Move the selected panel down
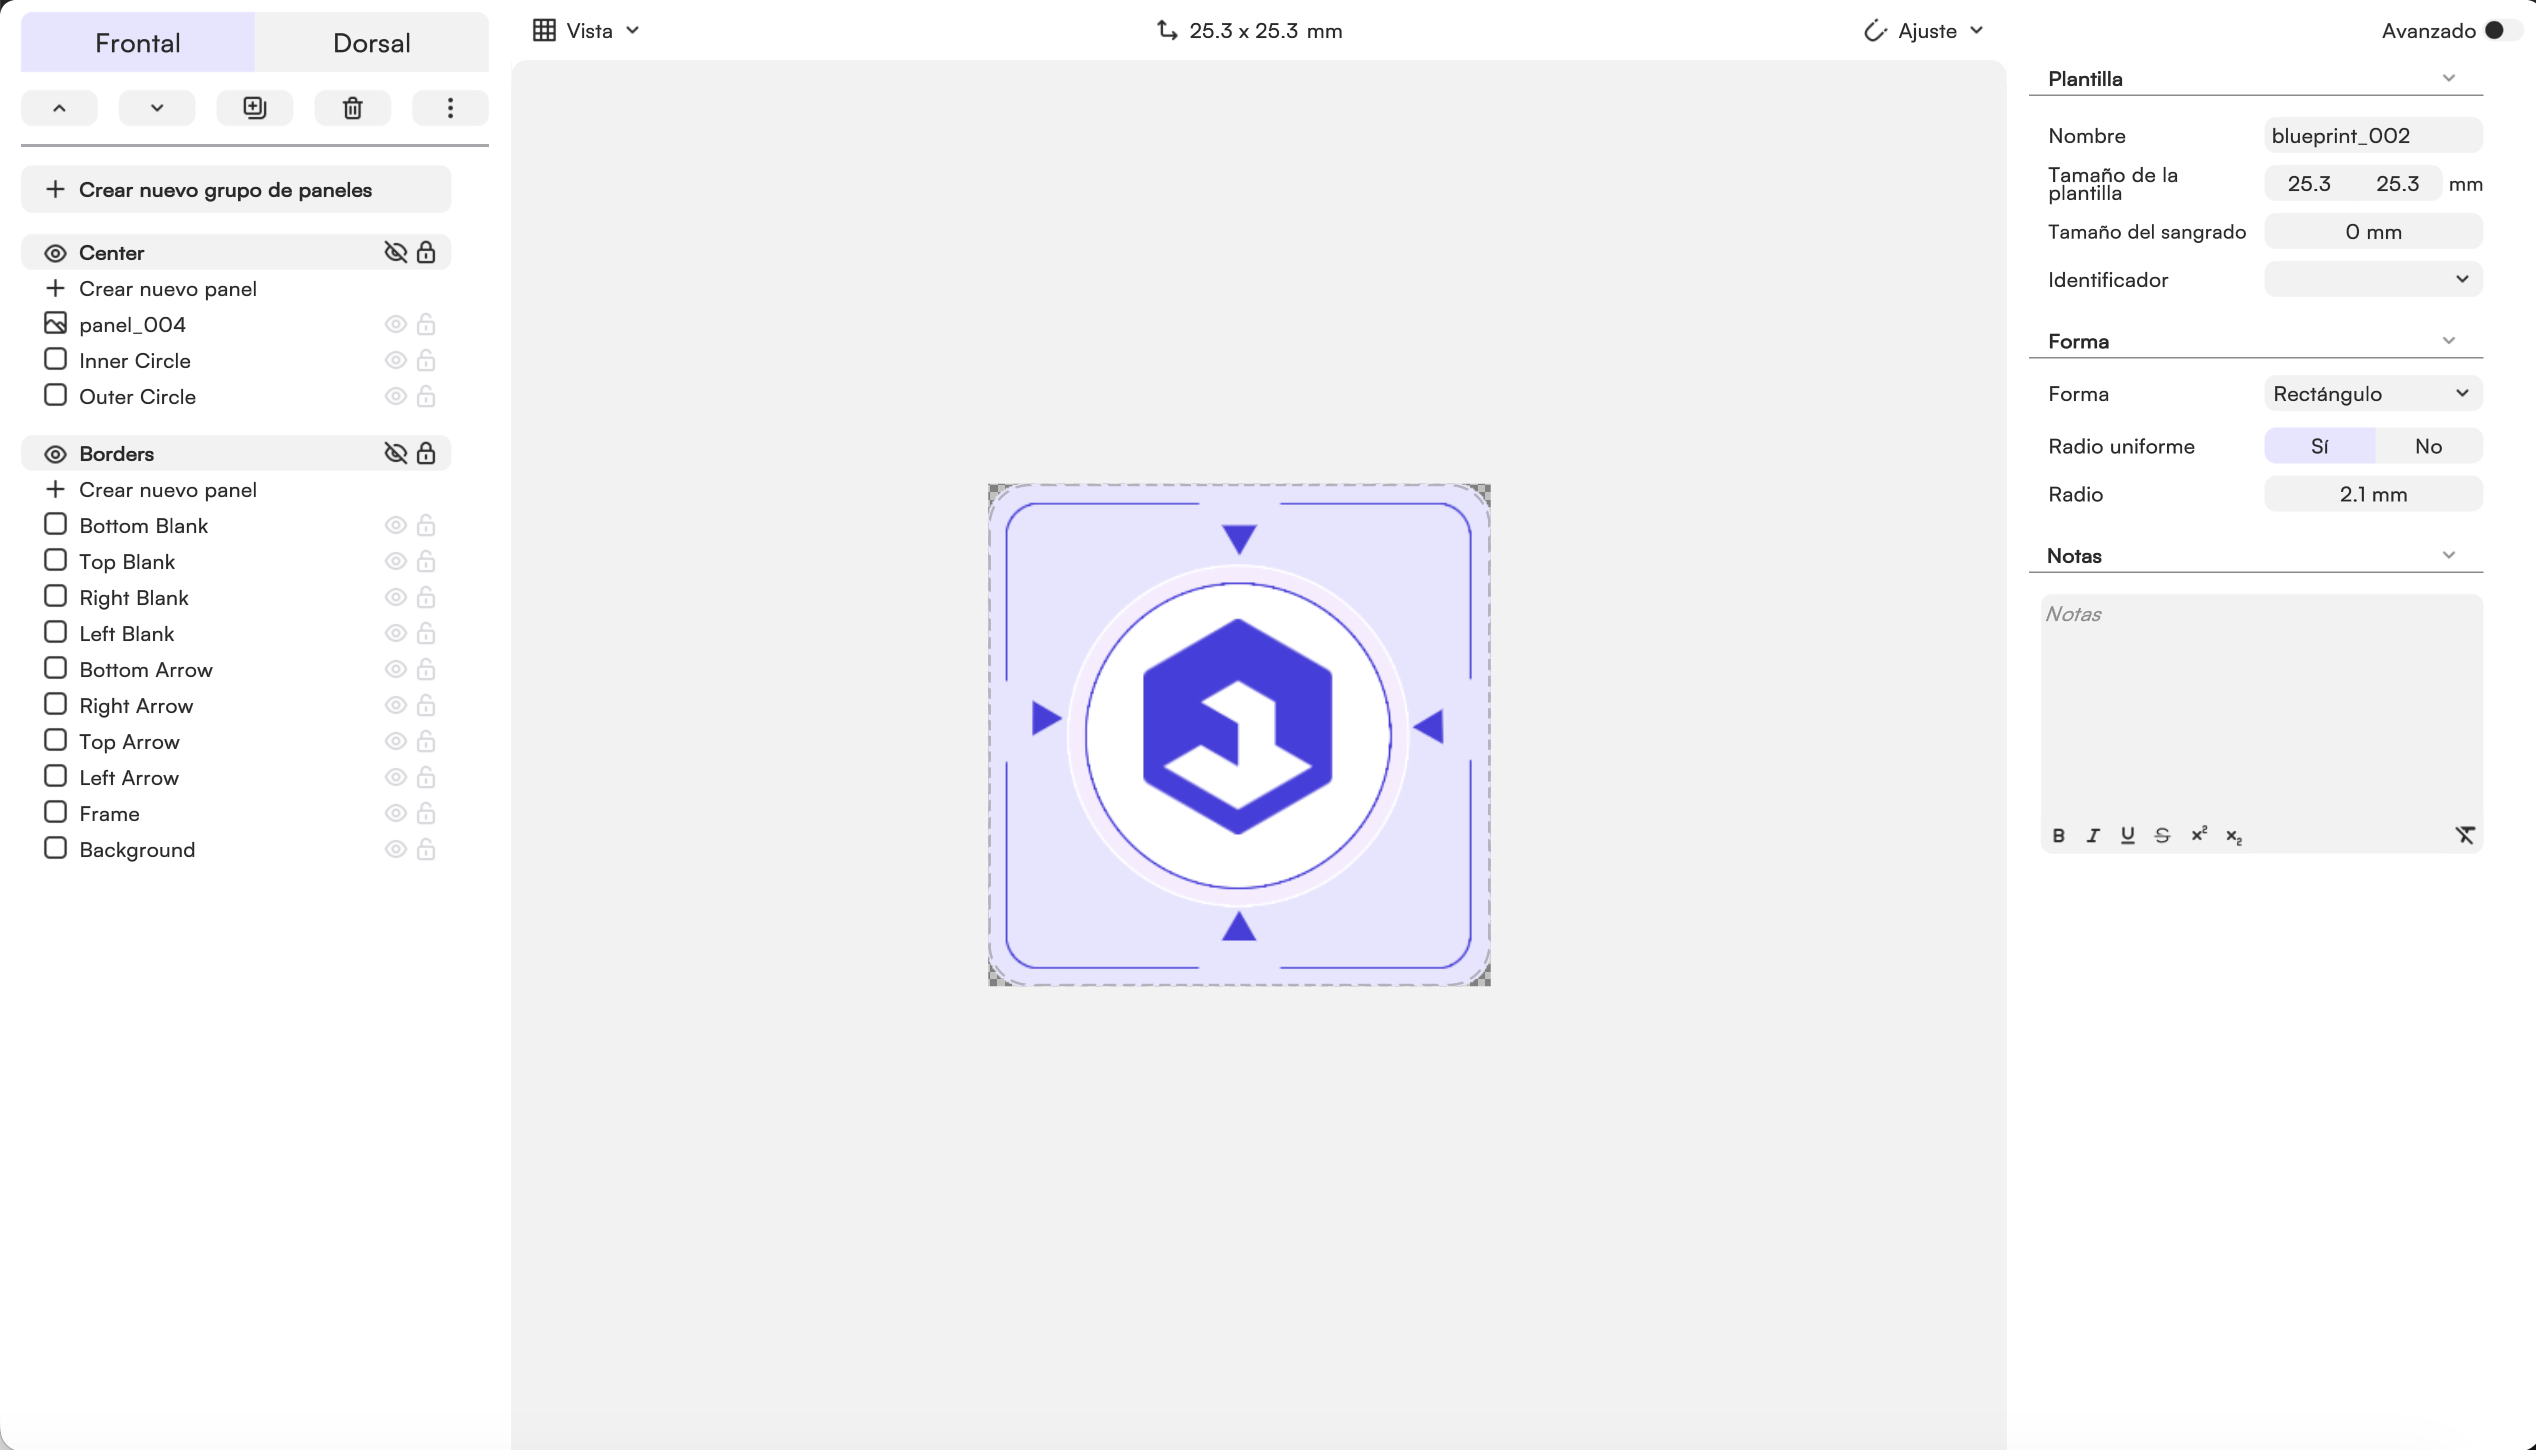2536x1450 pixels. click(157, 108)
